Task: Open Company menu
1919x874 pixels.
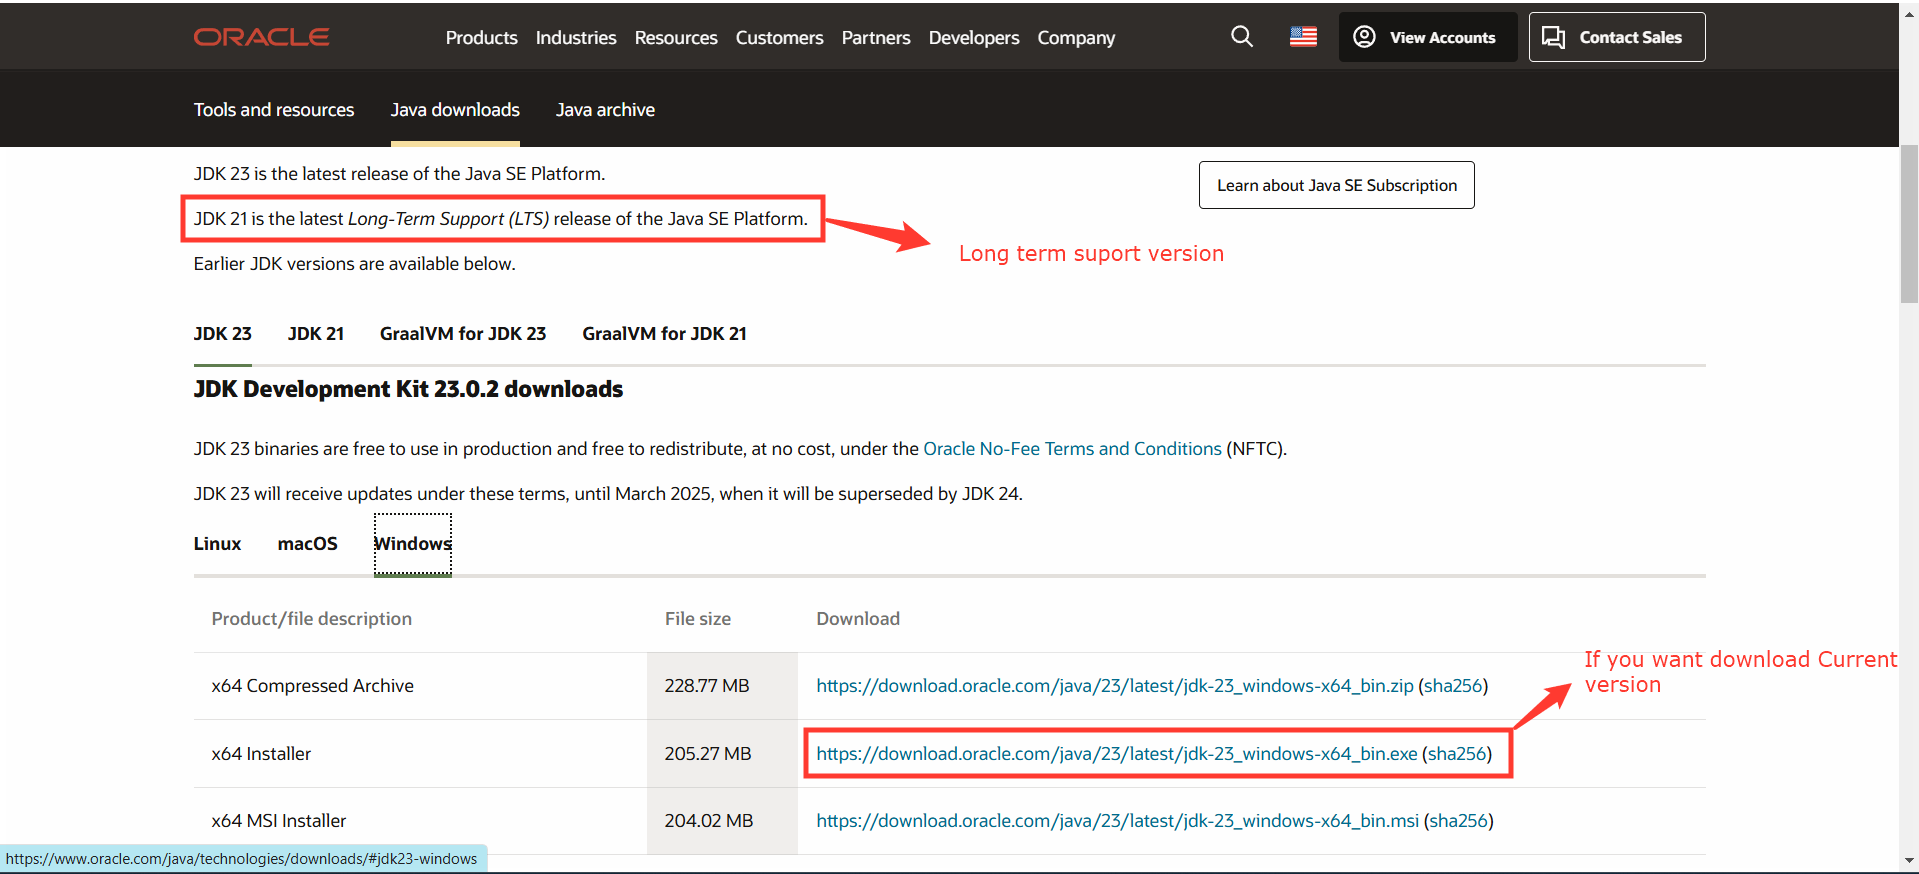Action: point(1076,38)
